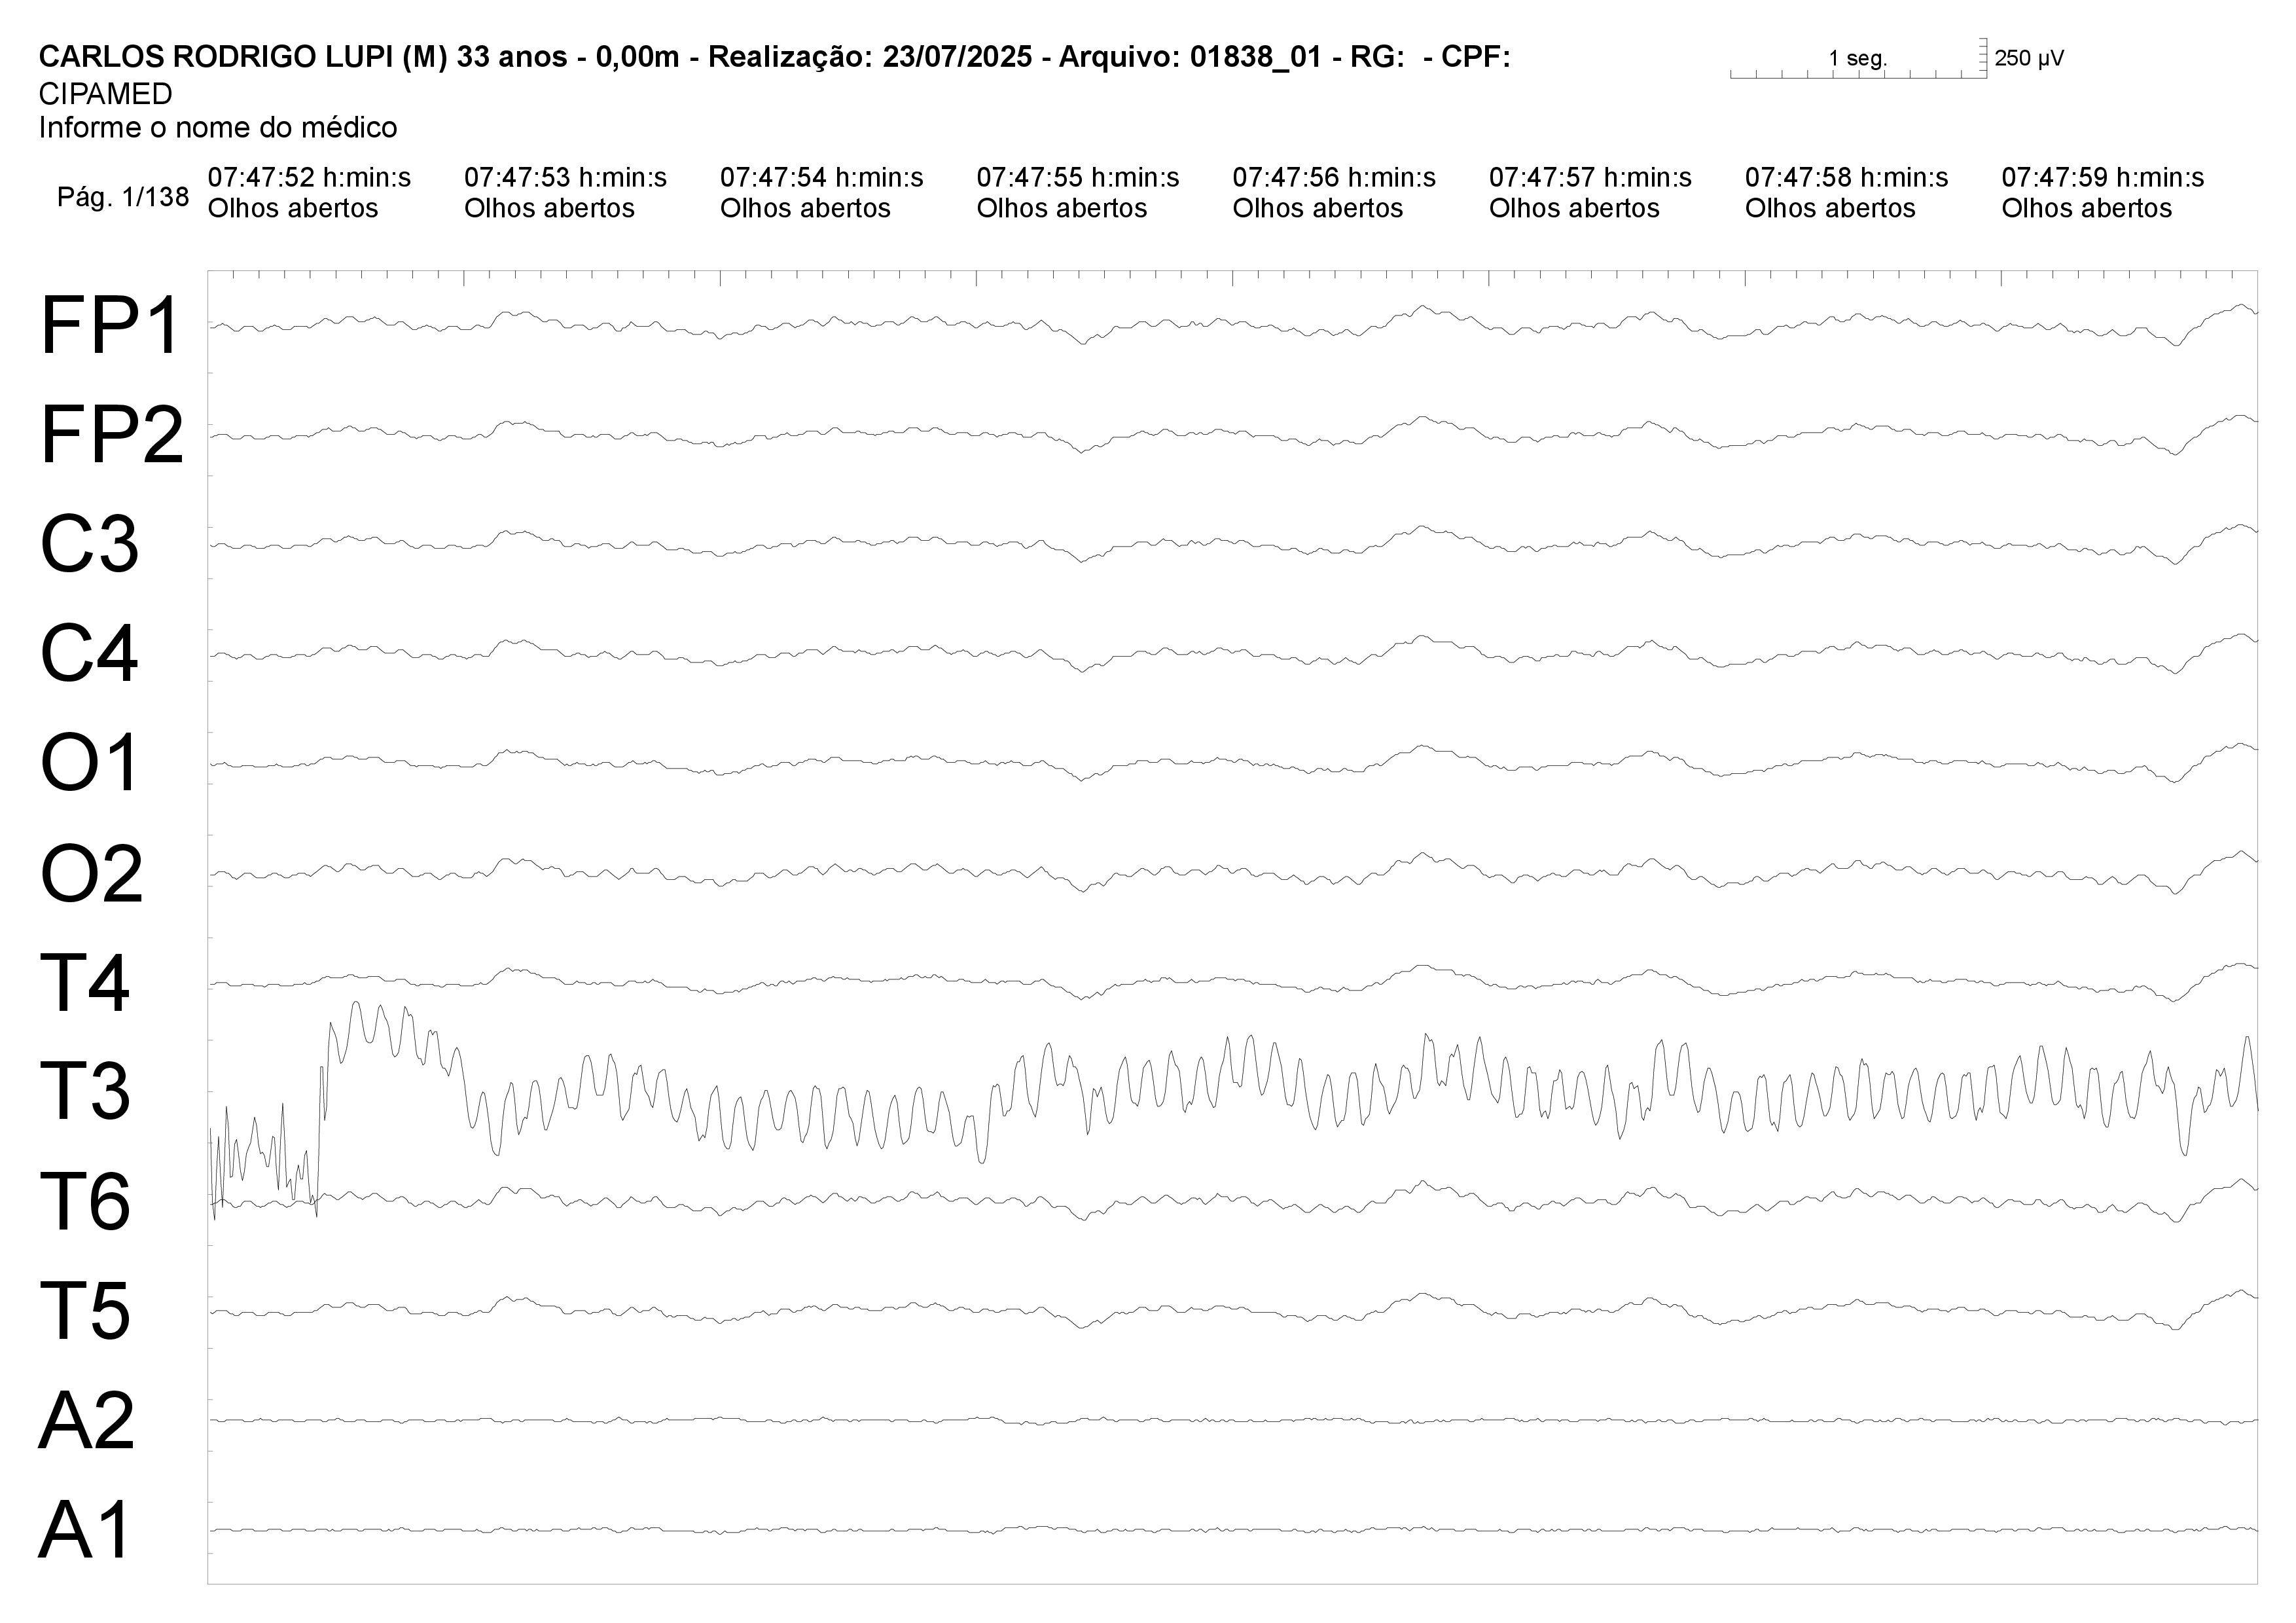Click the 07:47:53 time marker
Screen dimensions: 2296x1623
pos(565,178)
